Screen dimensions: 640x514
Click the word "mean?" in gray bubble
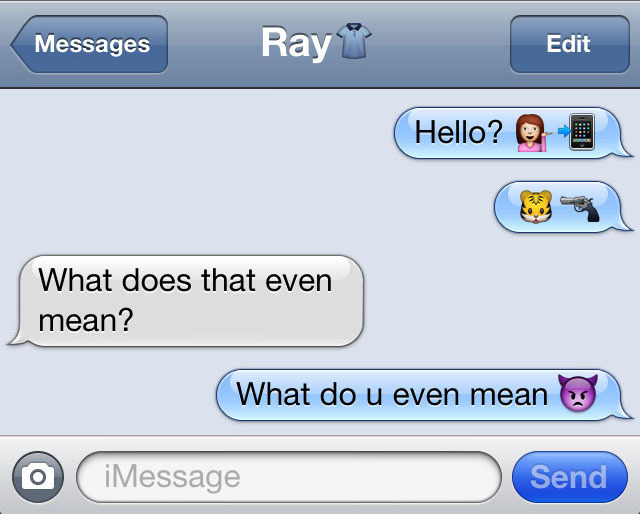pos(86,320)
